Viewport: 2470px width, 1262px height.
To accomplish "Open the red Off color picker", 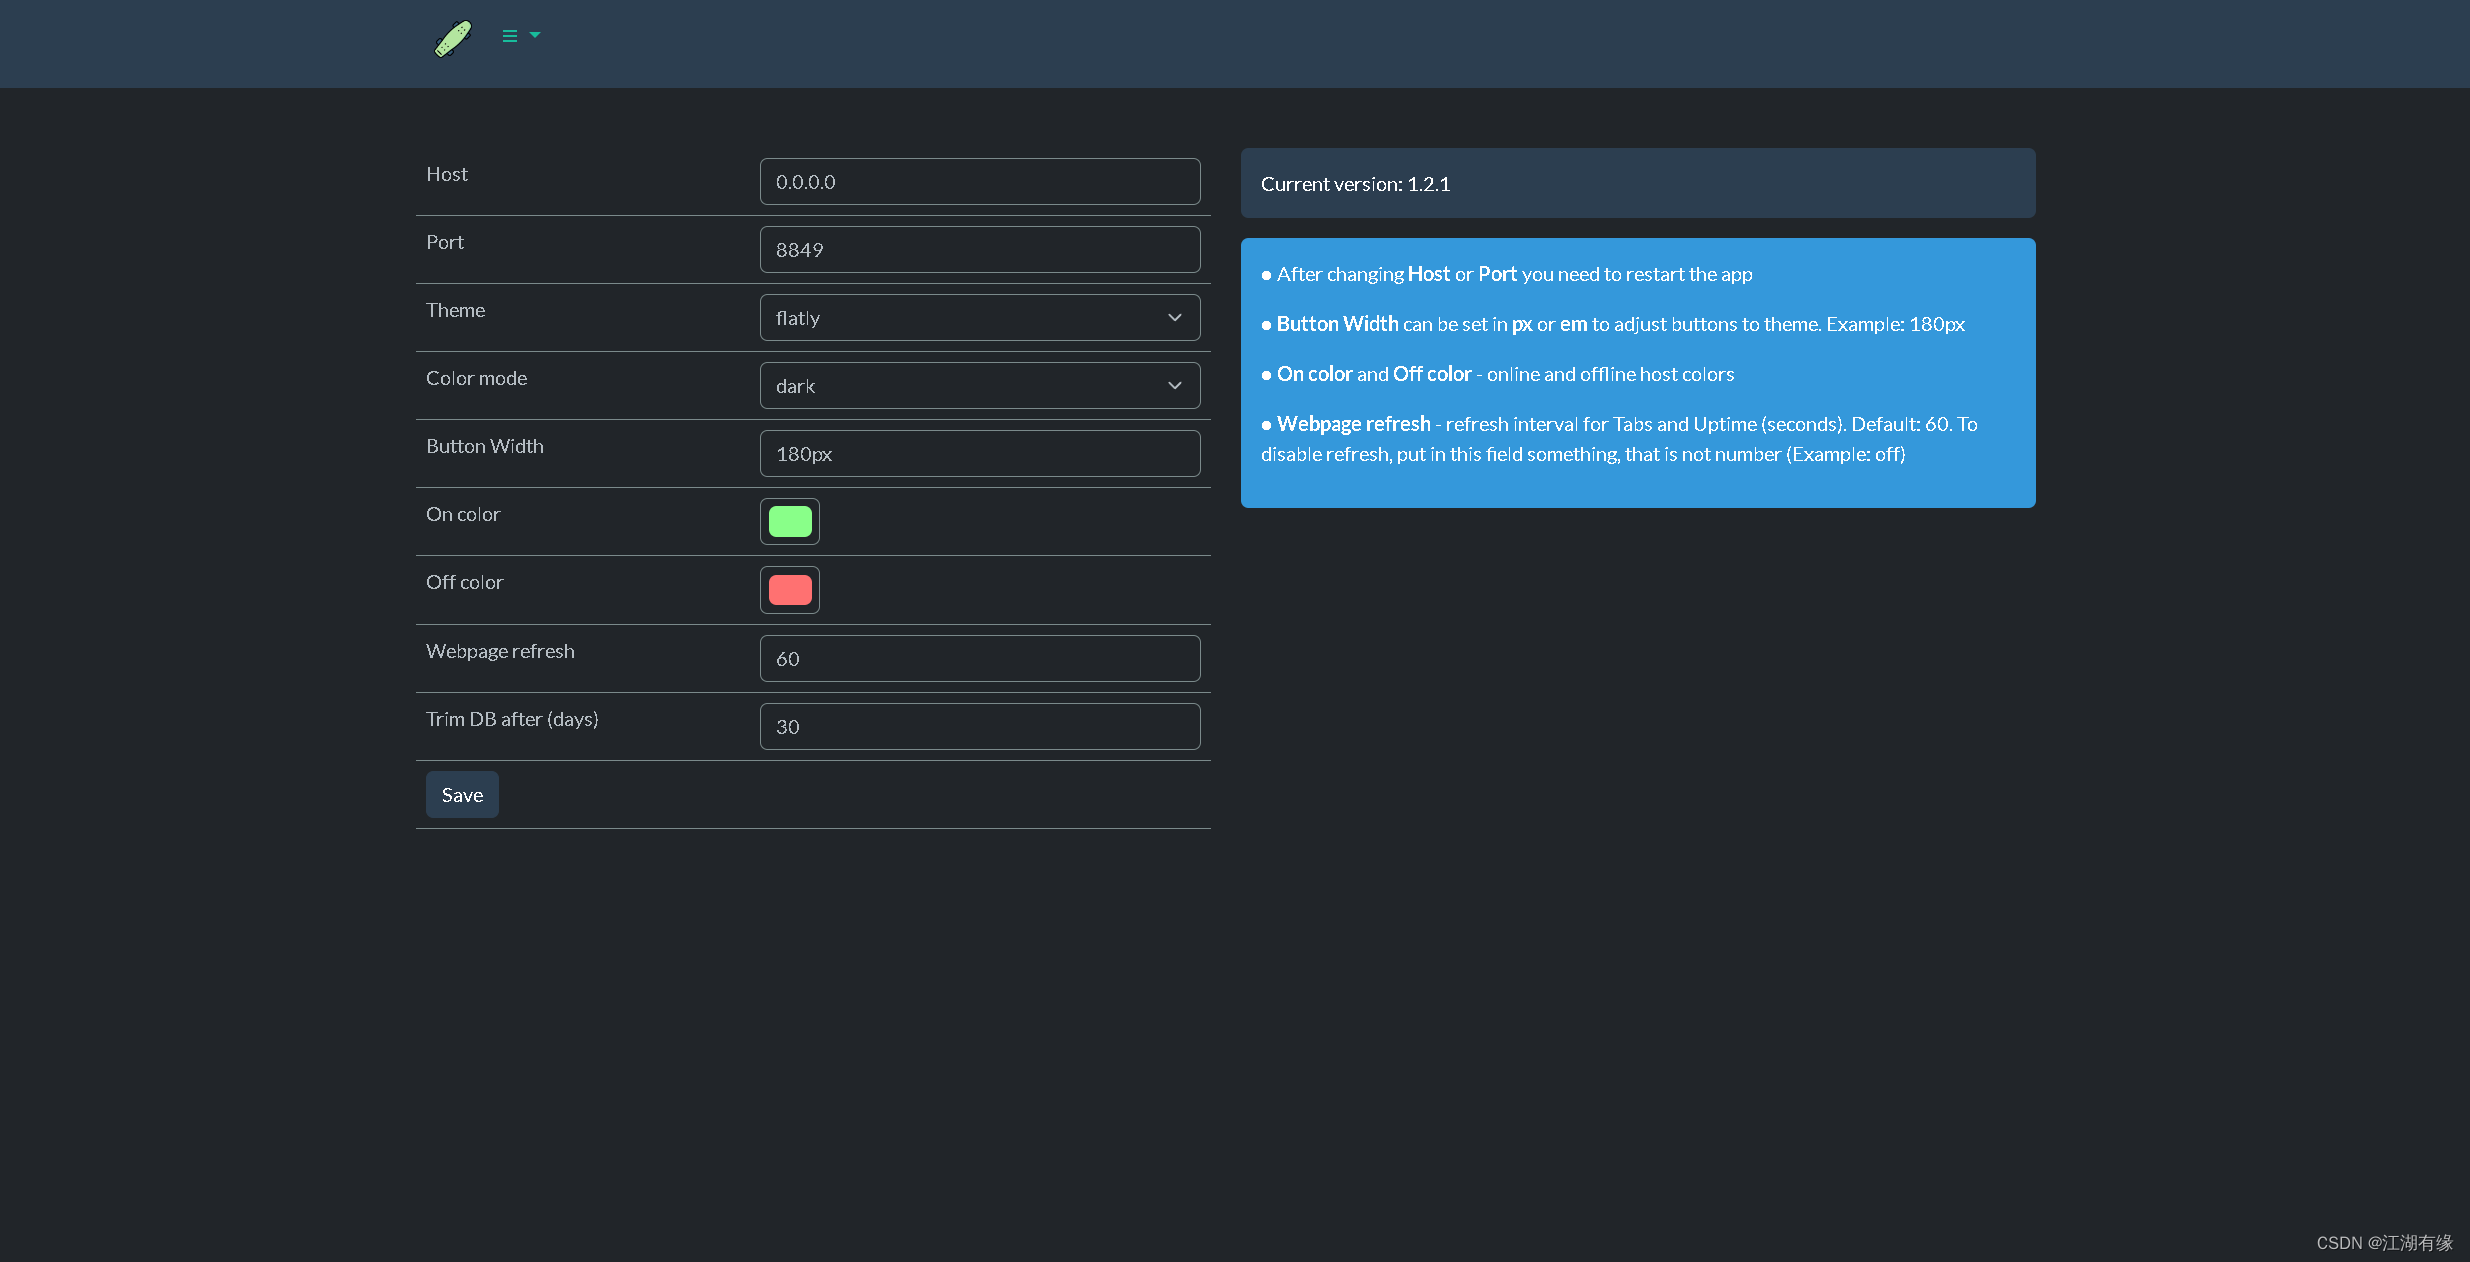I will (790, 590).
